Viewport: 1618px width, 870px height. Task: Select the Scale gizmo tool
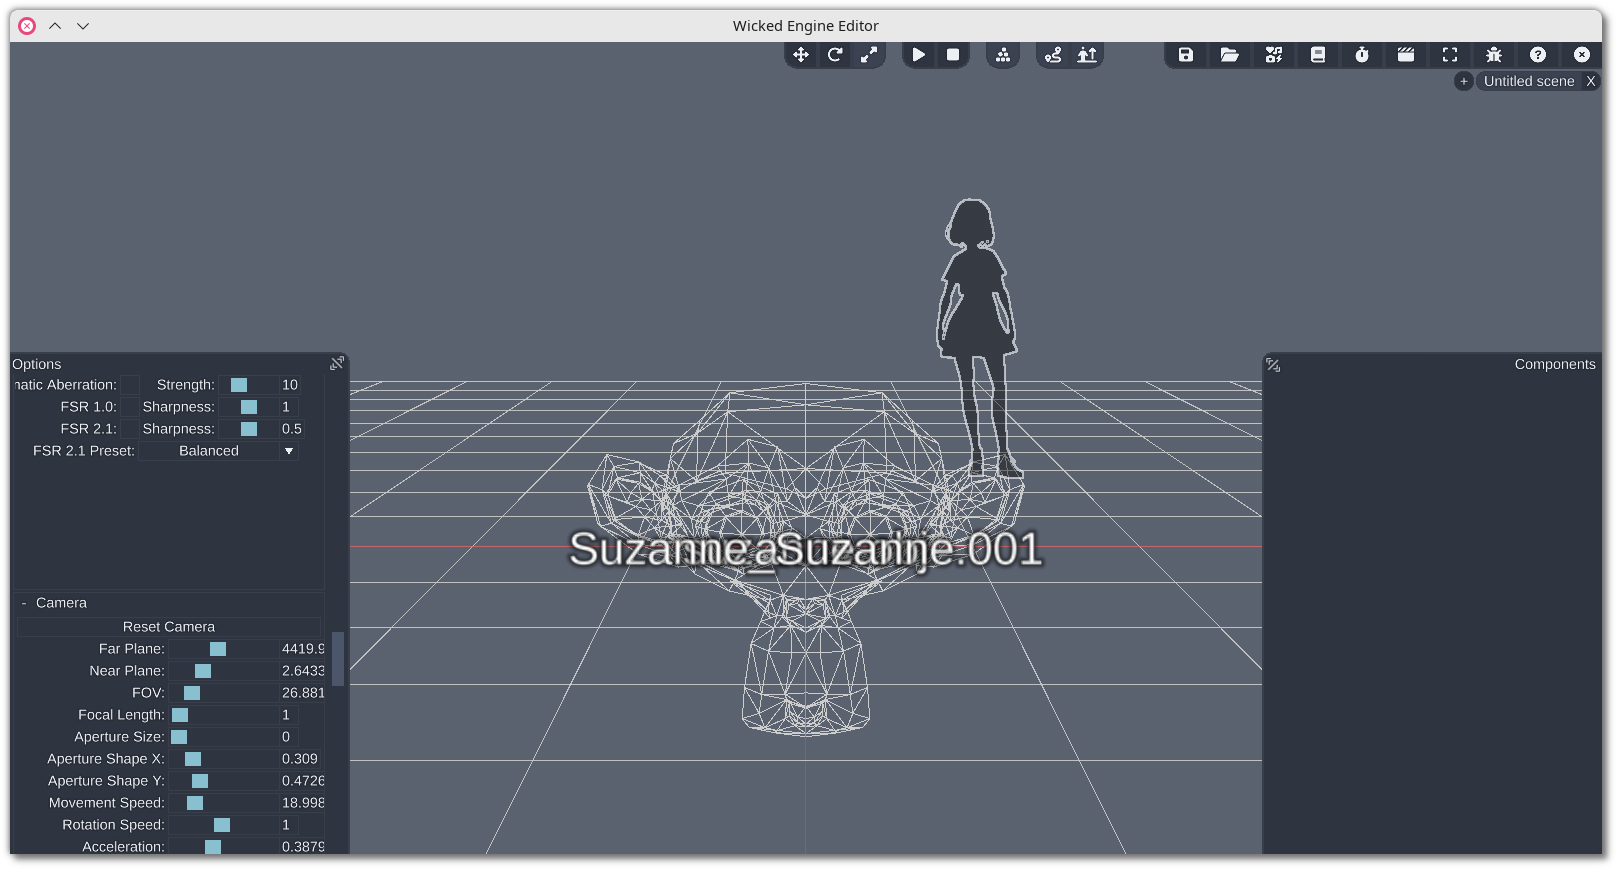[x=869, y=55]
